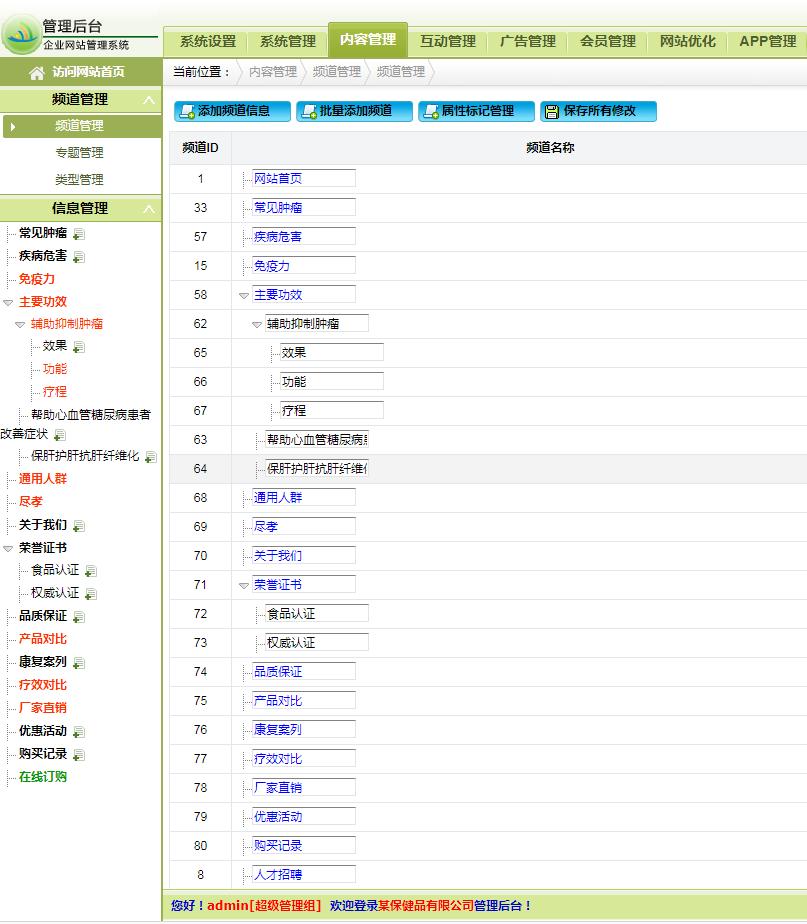807x924 pixels.
Task: Open 批量添加频道 button
Action: pyautogui.click(x=354, y=111)
